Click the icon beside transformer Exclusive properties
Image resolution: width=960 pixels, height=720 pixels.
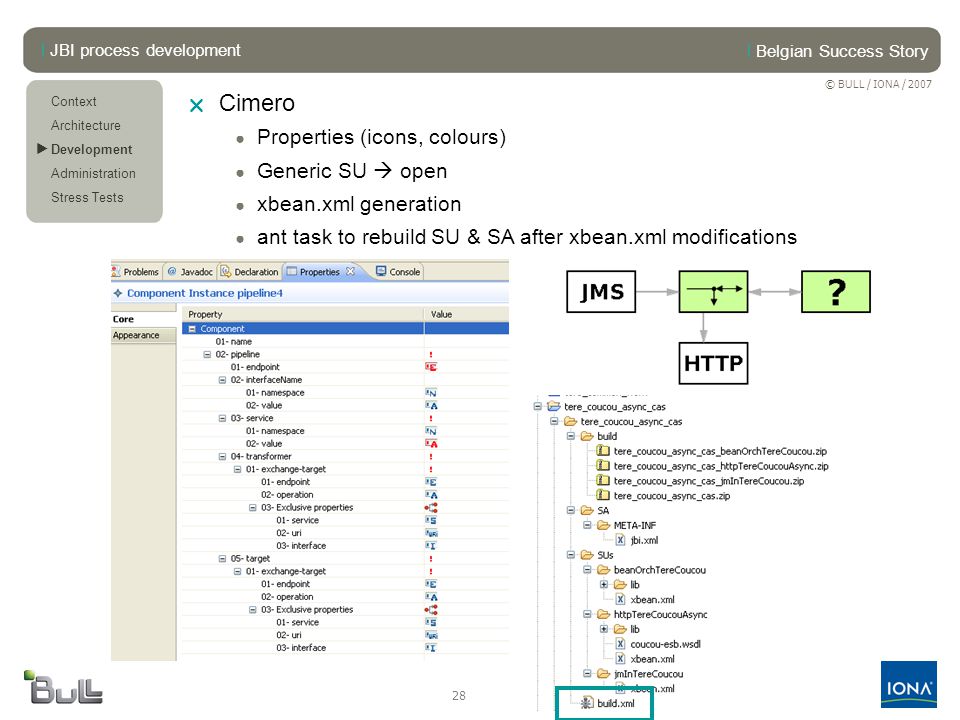point(431,508)
